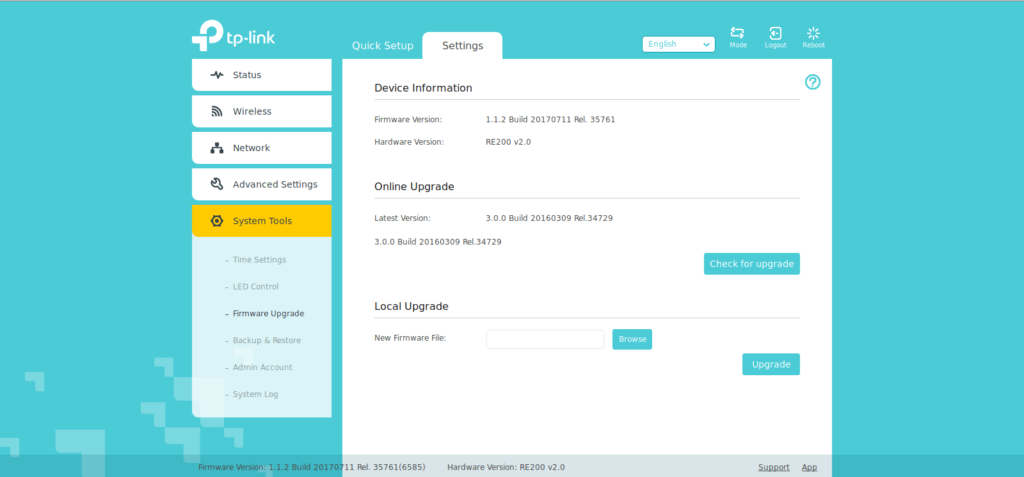
Task: Select the Settings tab
Action: point(462,46)
